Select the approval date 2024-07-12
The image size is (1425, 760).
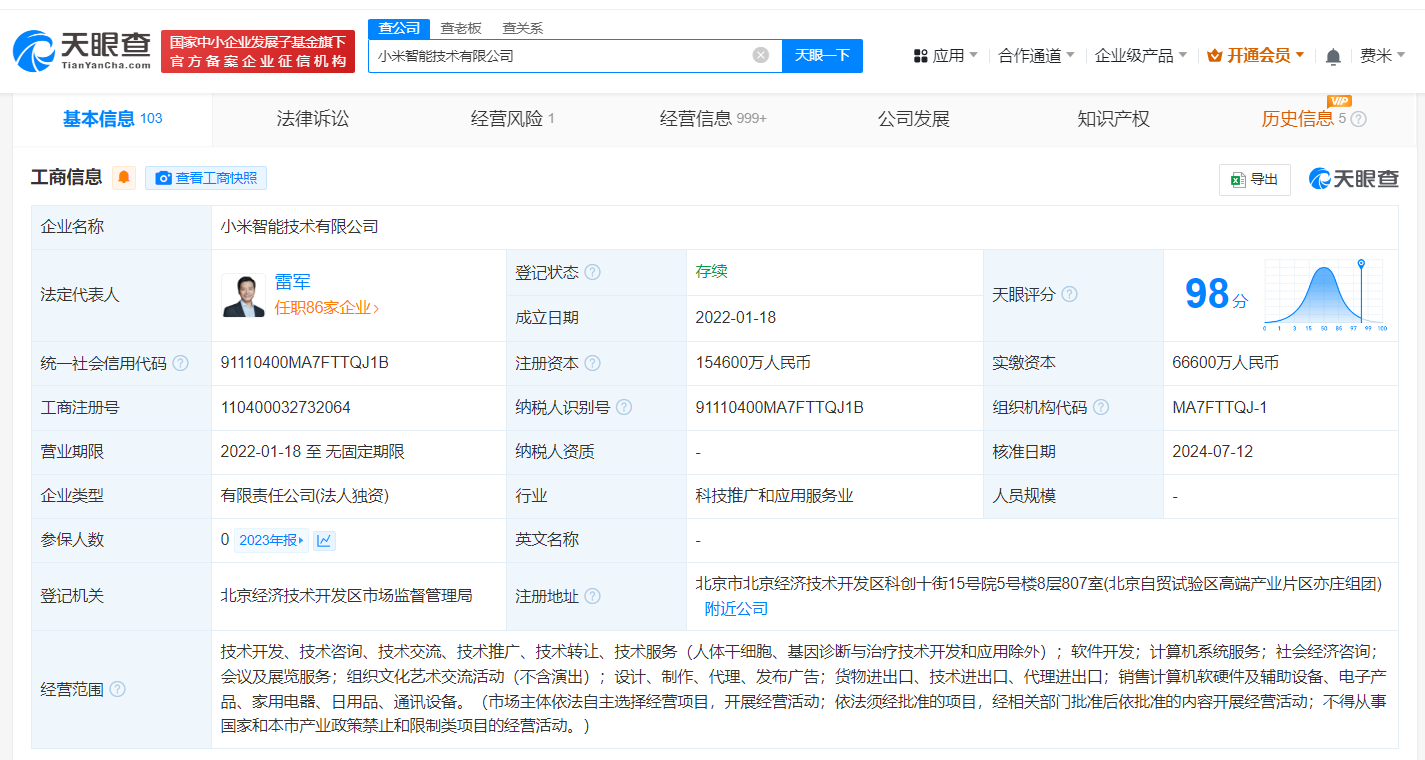1212,451
